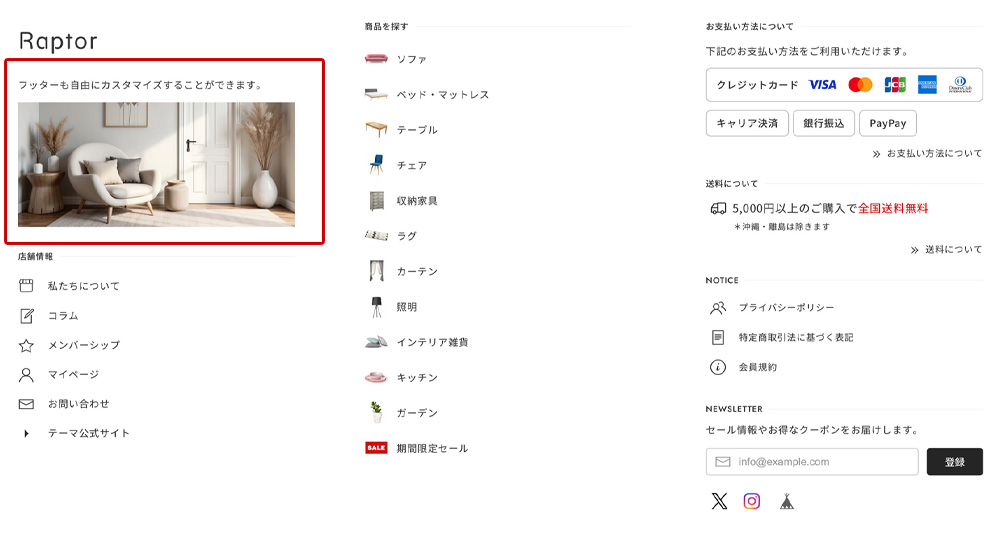This screenshot has height=535, width=1000.
Task: Go to the マイページ menu item
Action: pyautogui.click(x=73, y=374)
